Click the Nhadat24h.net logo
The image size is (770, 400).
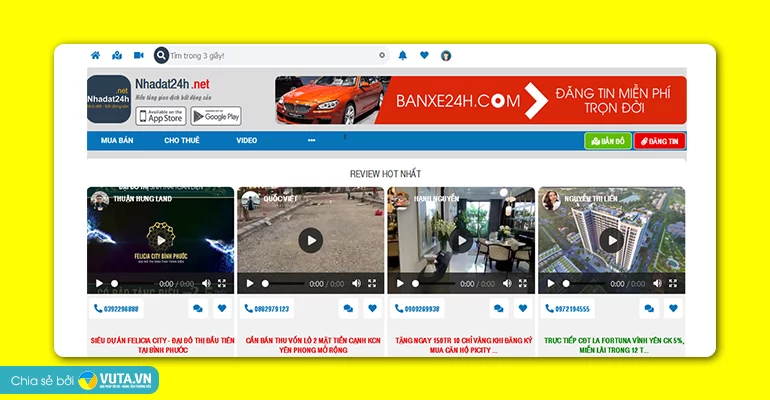pos(109,99)
